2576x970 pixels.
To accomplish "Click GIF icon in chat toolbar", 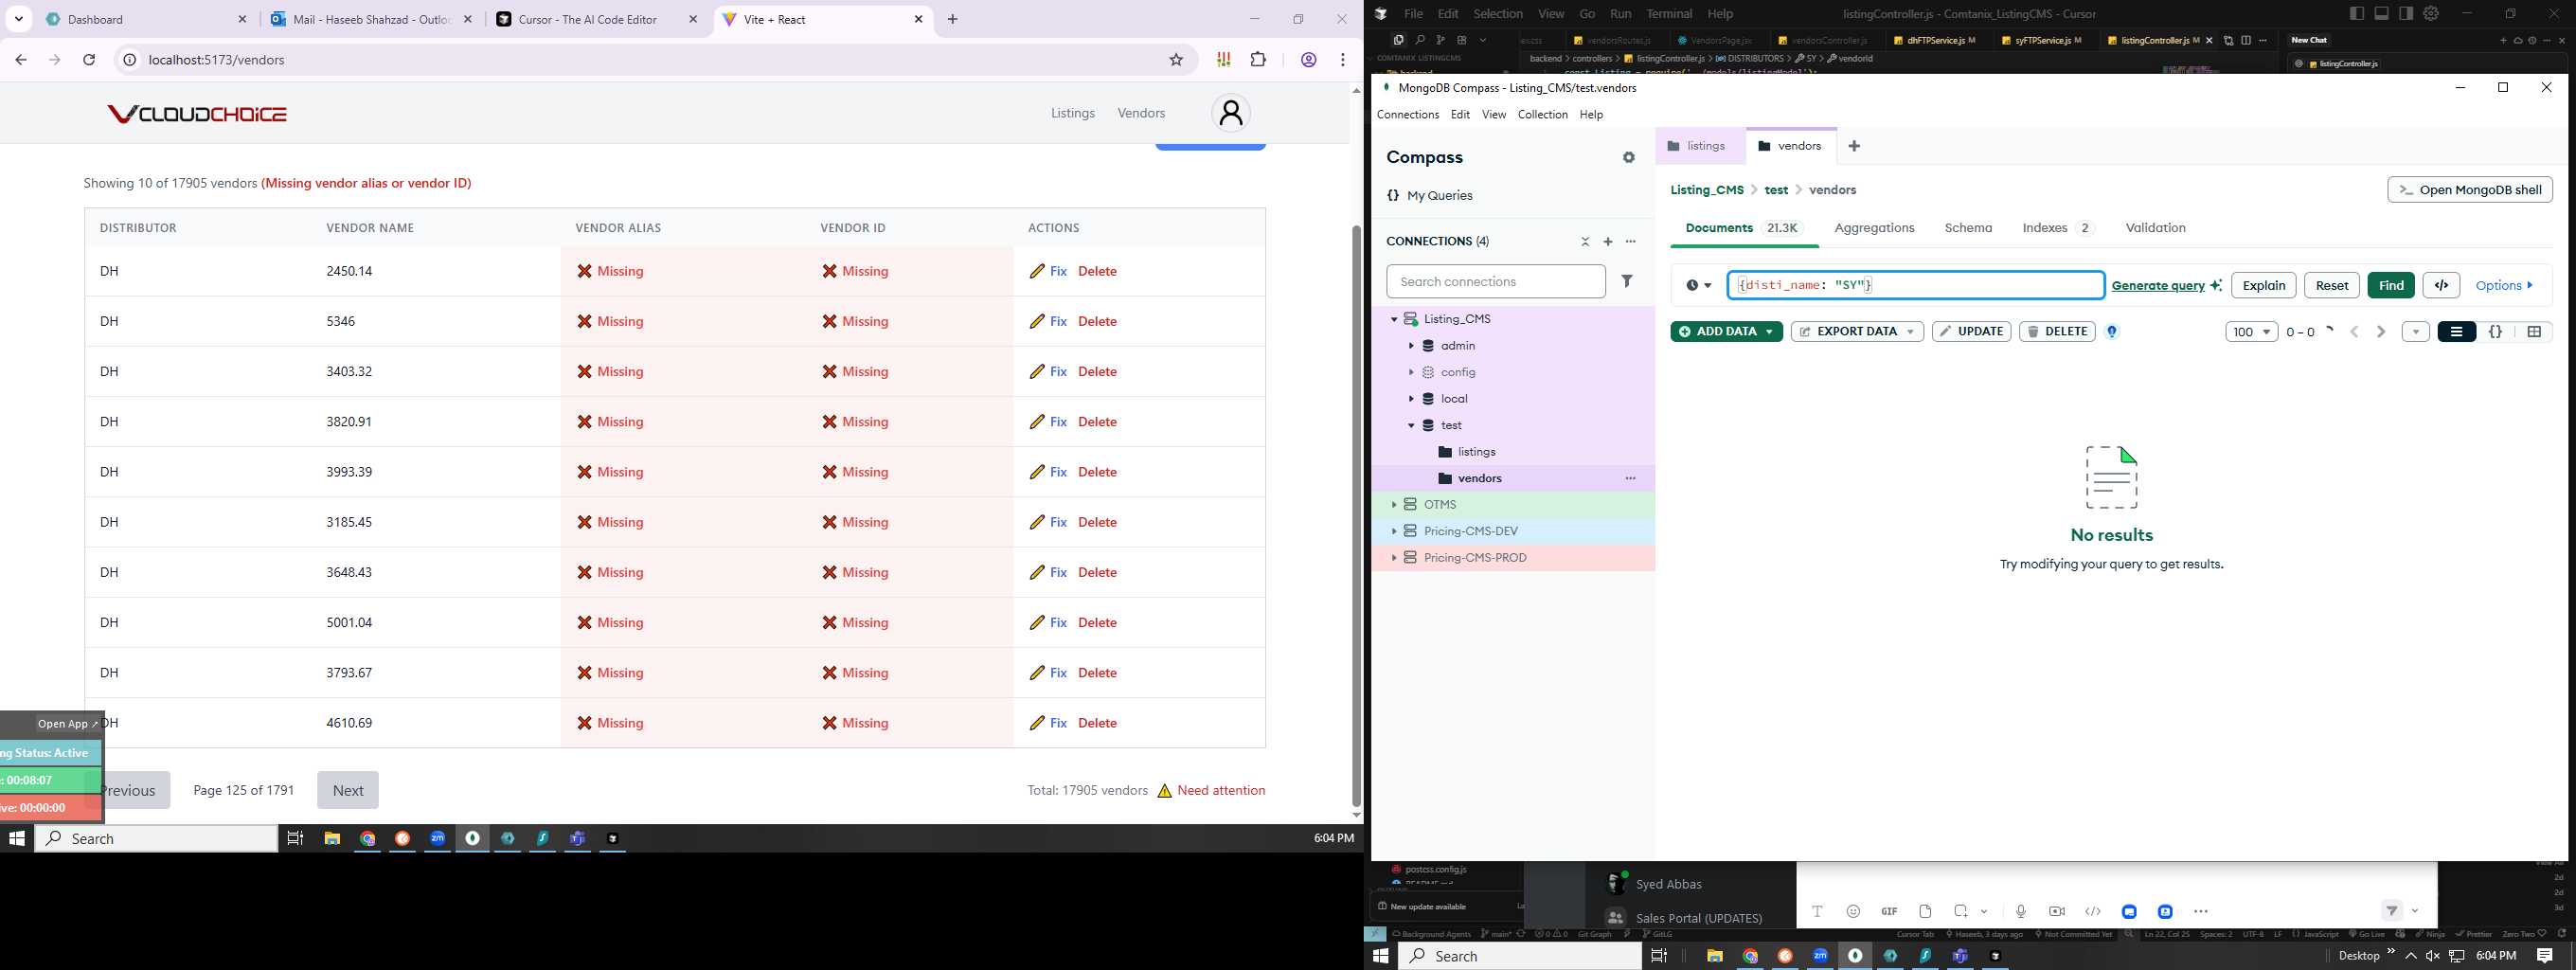I will click(1889, 911).
